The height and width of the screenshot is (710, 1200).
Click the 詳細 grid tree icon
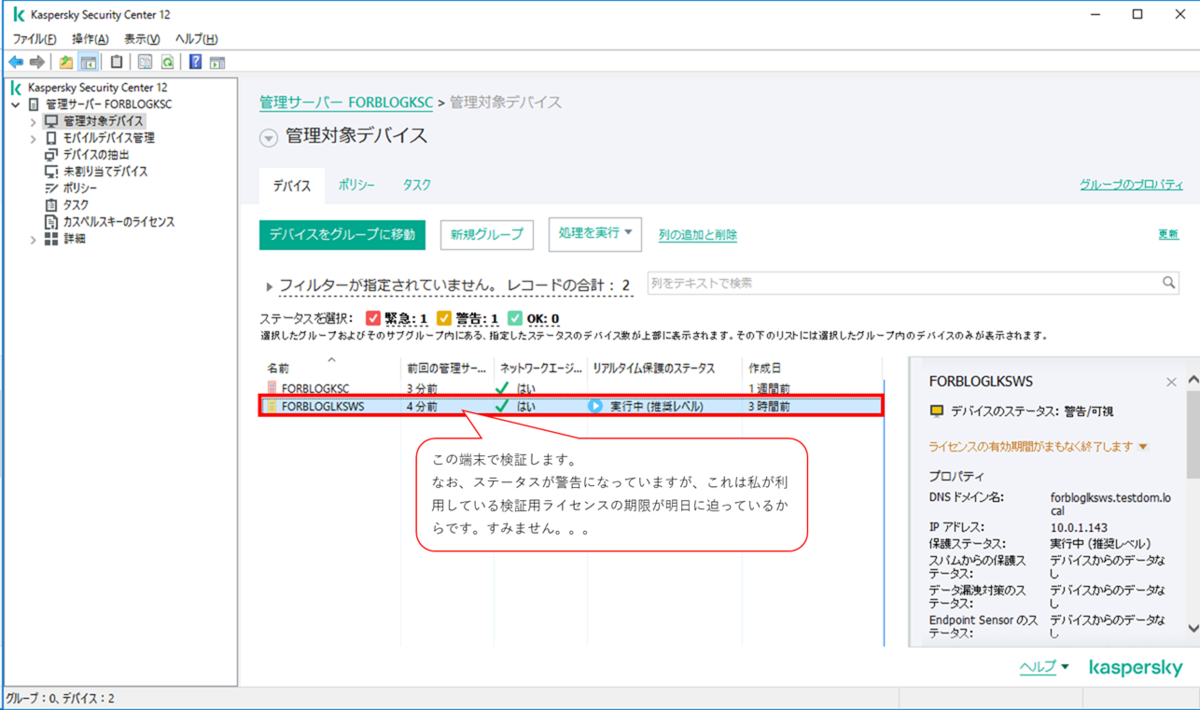[x=52, y=239]
